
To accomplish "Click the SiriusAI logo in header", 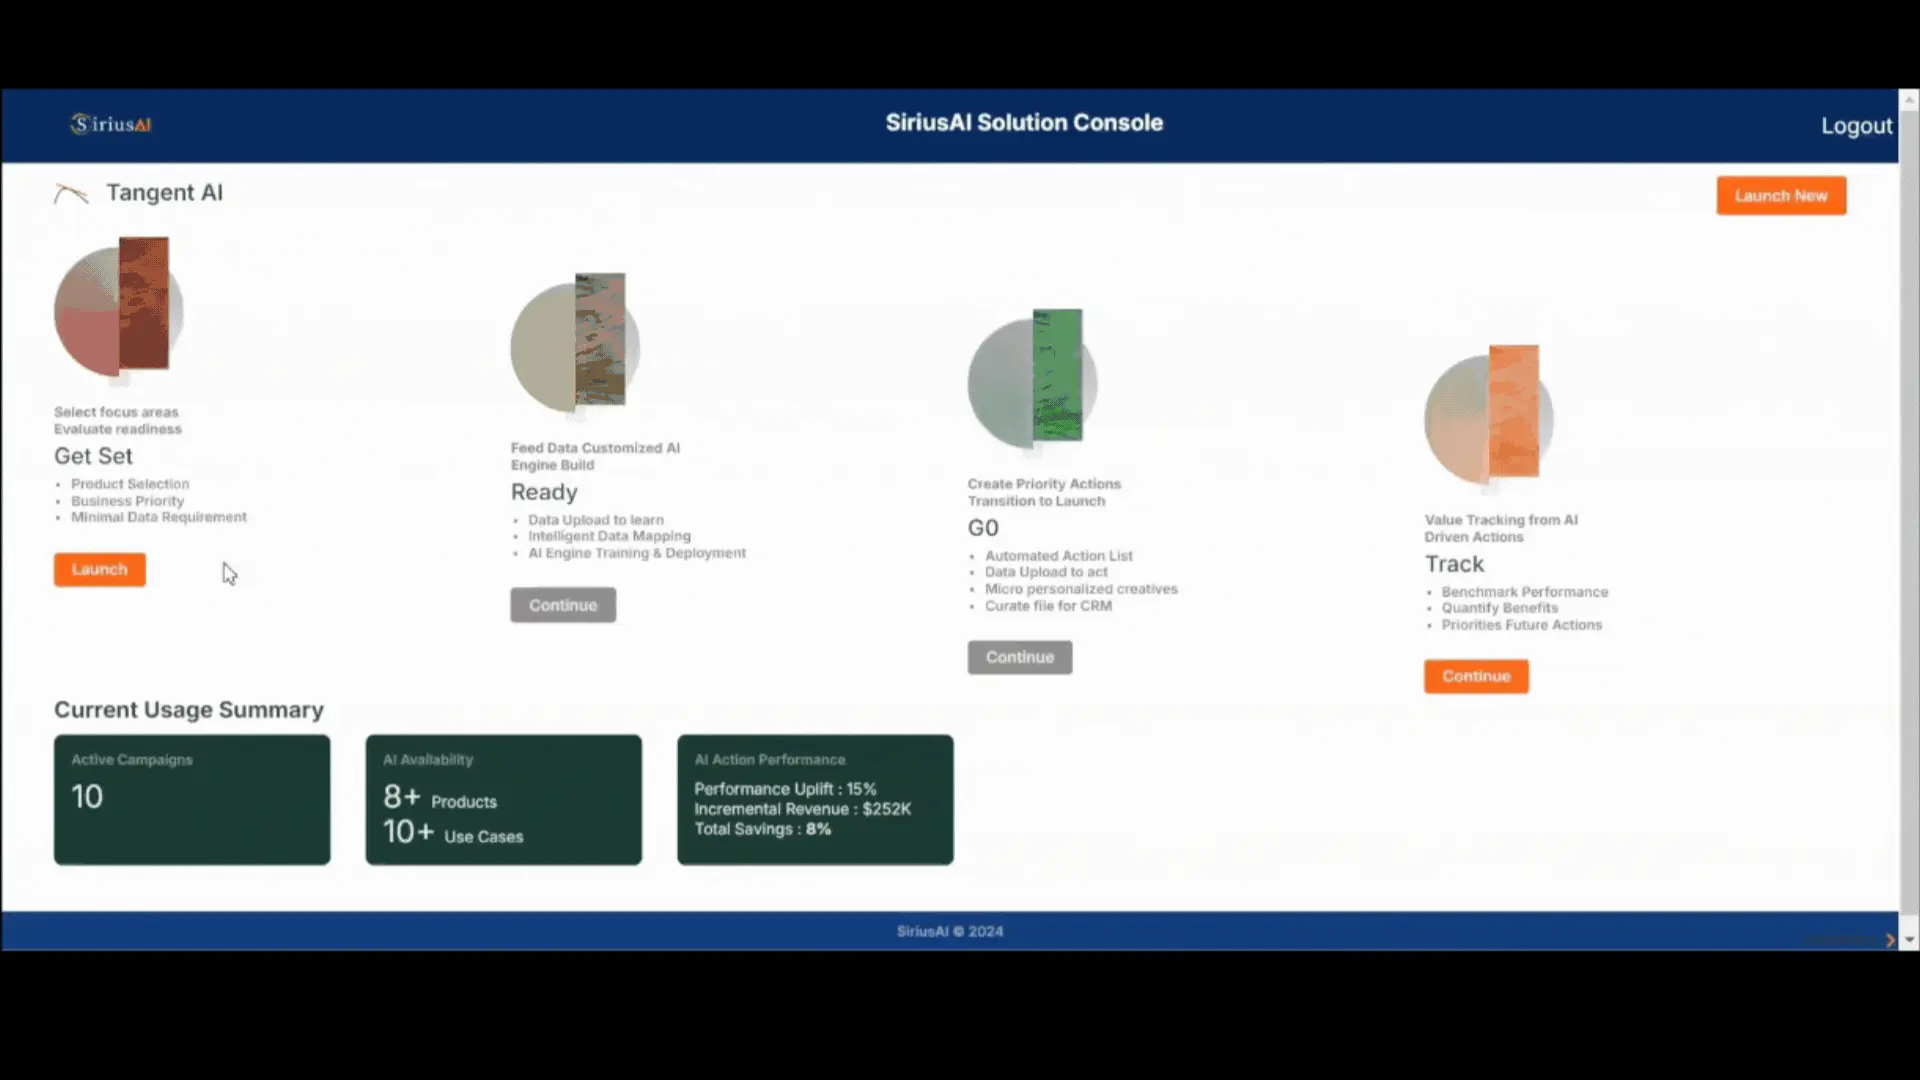I will 111,124.
